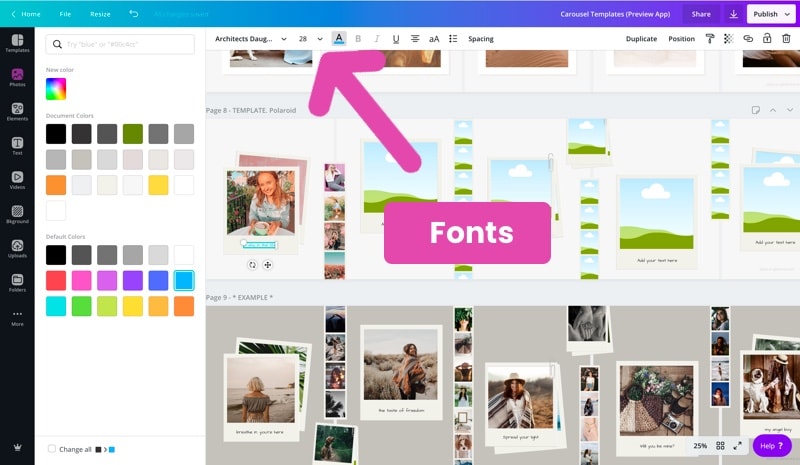Click the Page 9 - * EXAMPLE * title

pyautogui.click(x=239, y=297)
